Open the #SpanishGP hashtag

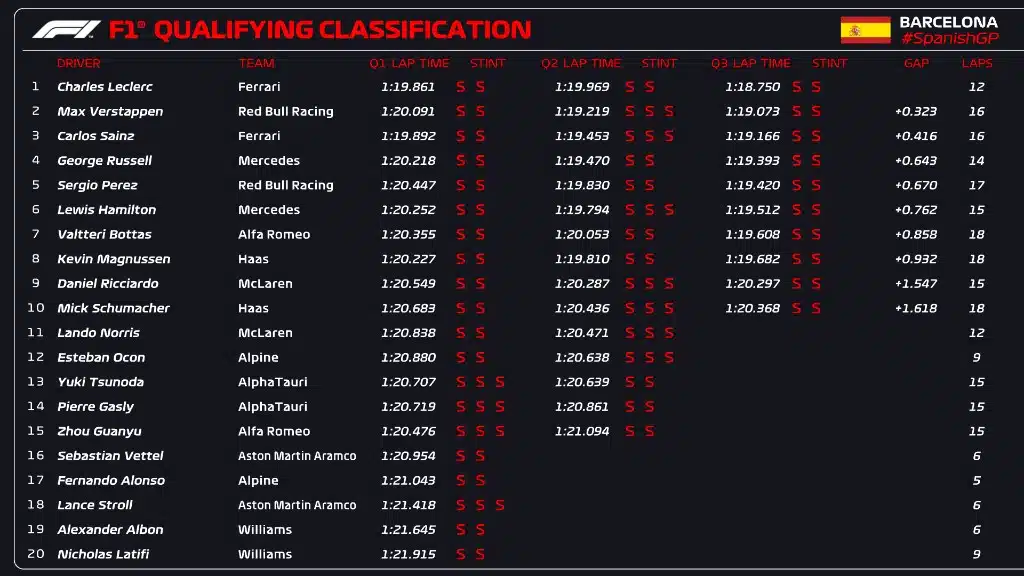(x=948, y=38)
